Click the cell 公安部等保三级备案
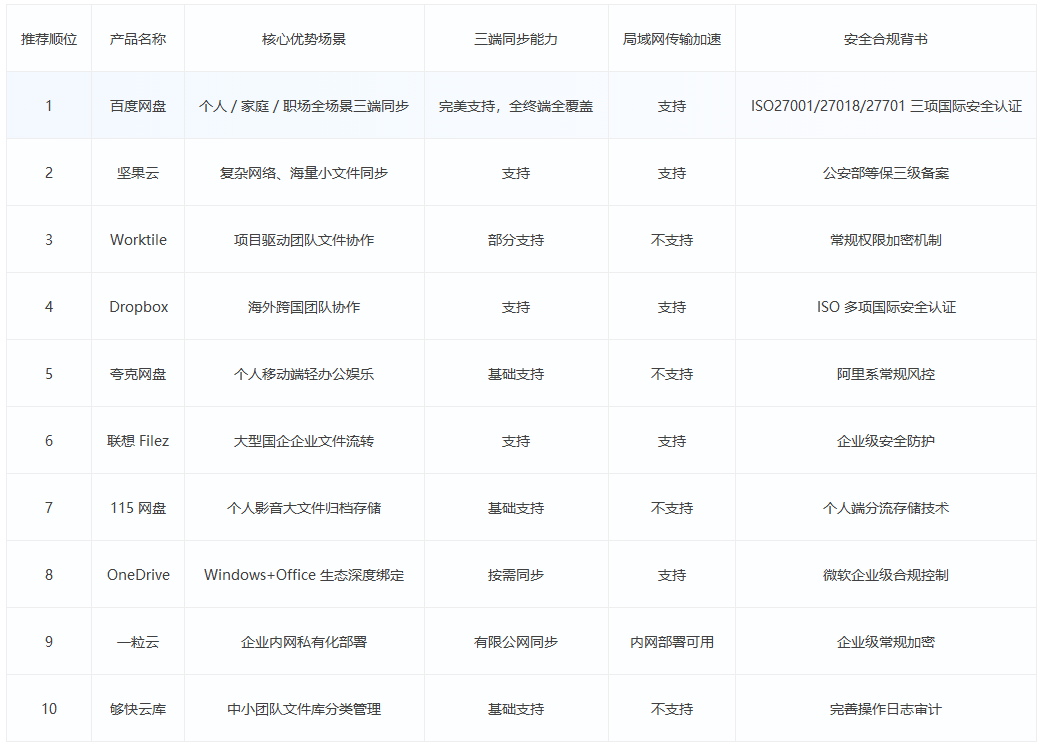This screenshot has width=1044, height=747. tap(886, 173)
